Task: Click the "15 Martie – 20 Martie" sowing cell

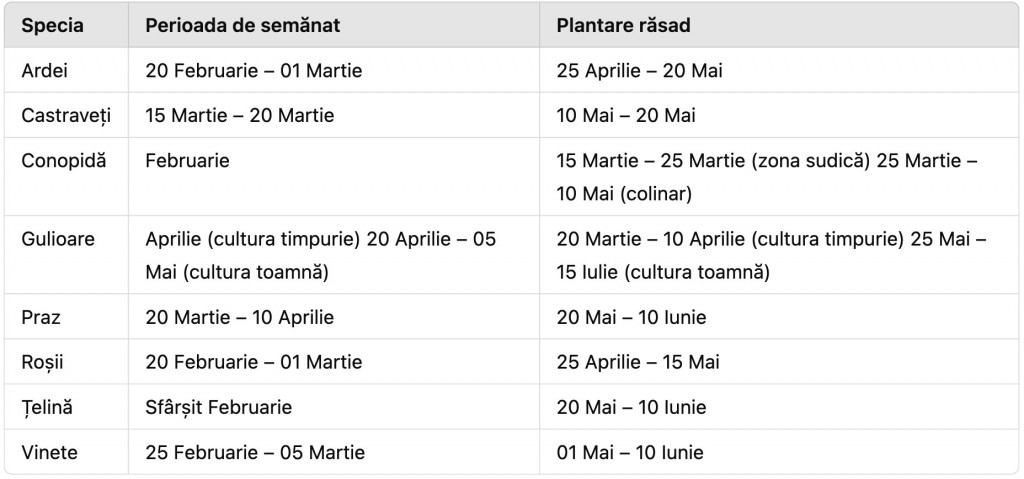Action: 240,116
